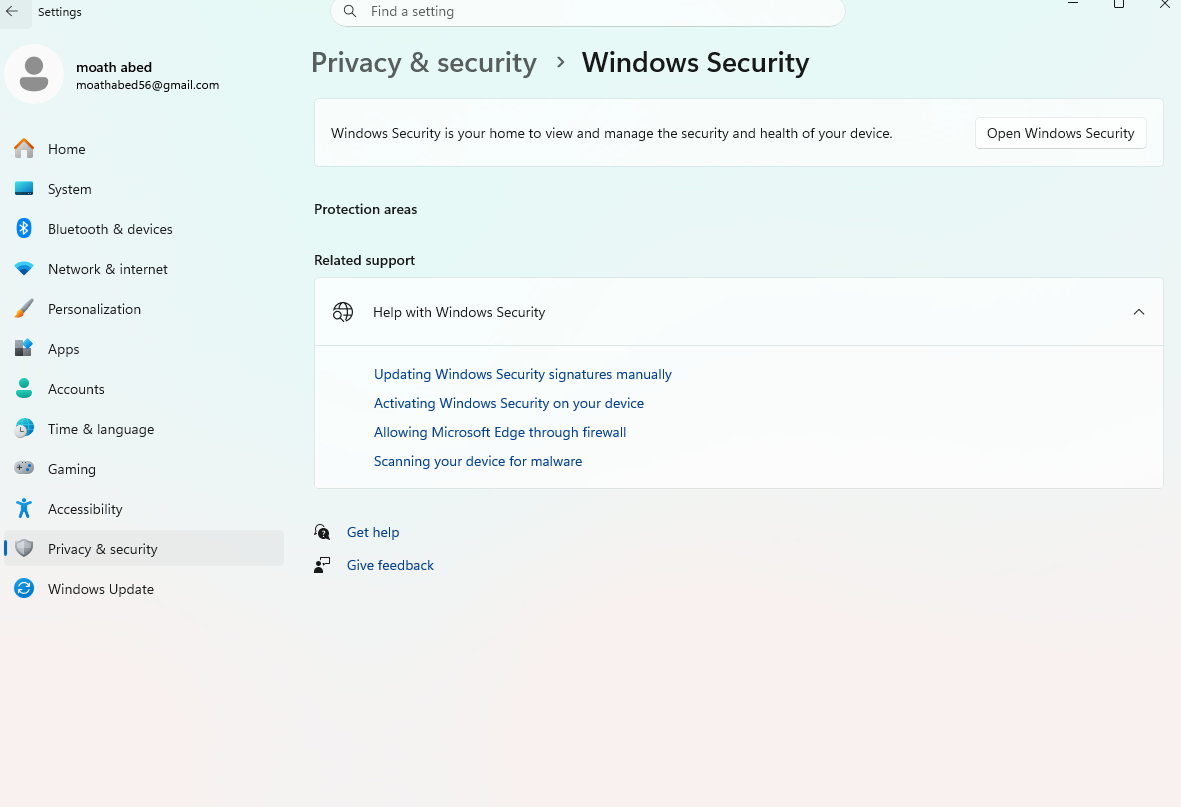The height and width of the screenshot is (807, 1181).
Task: Click the Accounts person icon
Action: coord(24,388)
